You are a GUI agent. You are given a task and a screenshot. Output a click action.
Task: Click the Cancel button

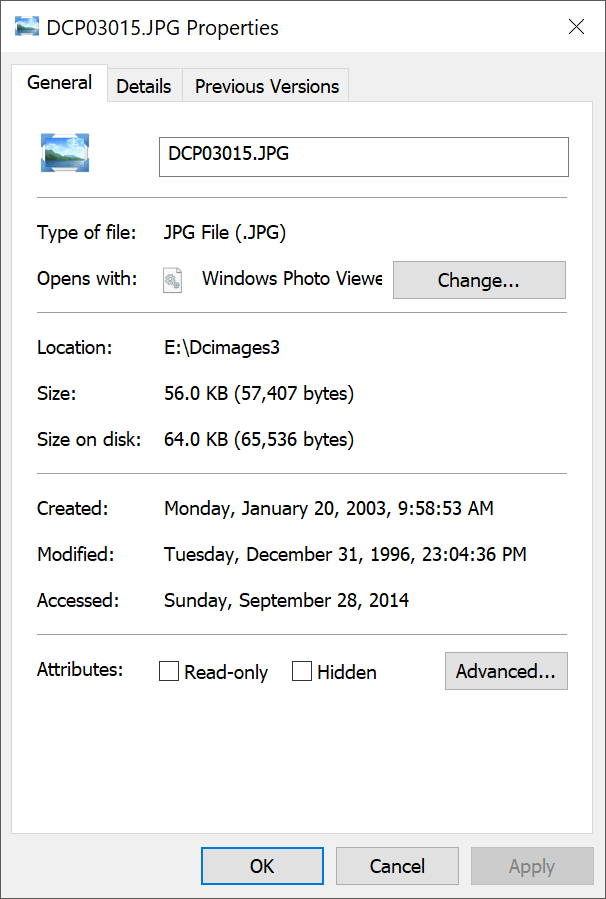396,865
